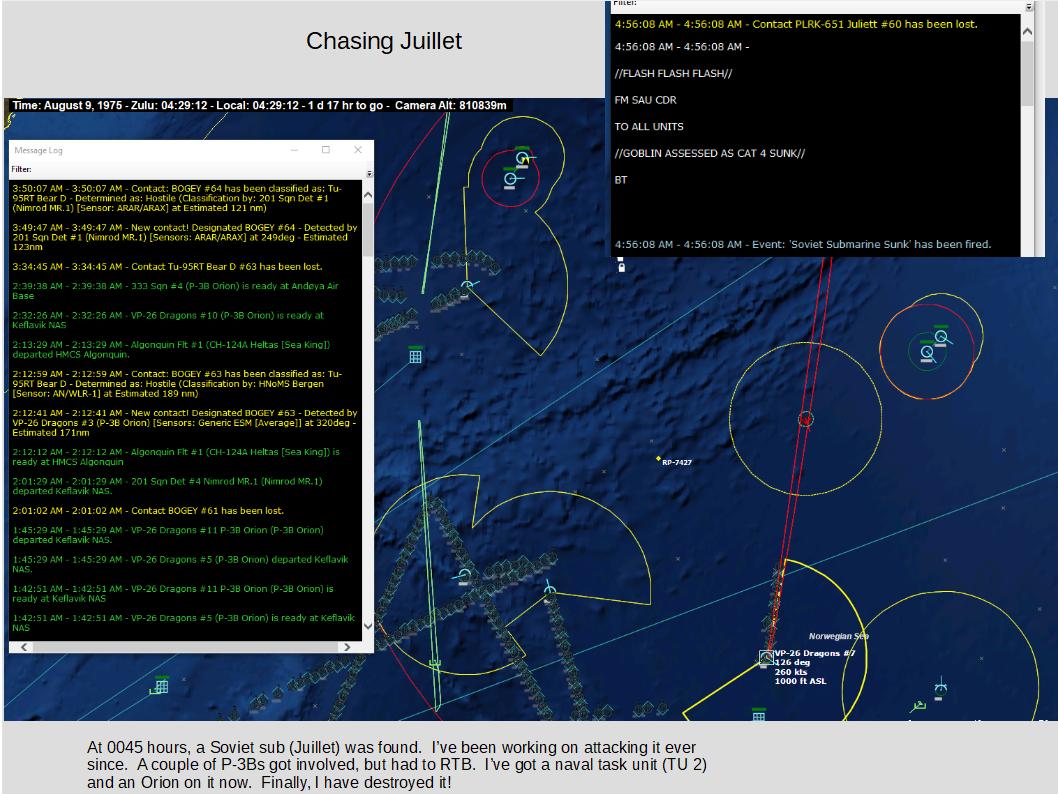The height and width of the screenshot is (794, 1058).
Task: Click the 'Message Log' window title
Action: (x=38, y=150)
